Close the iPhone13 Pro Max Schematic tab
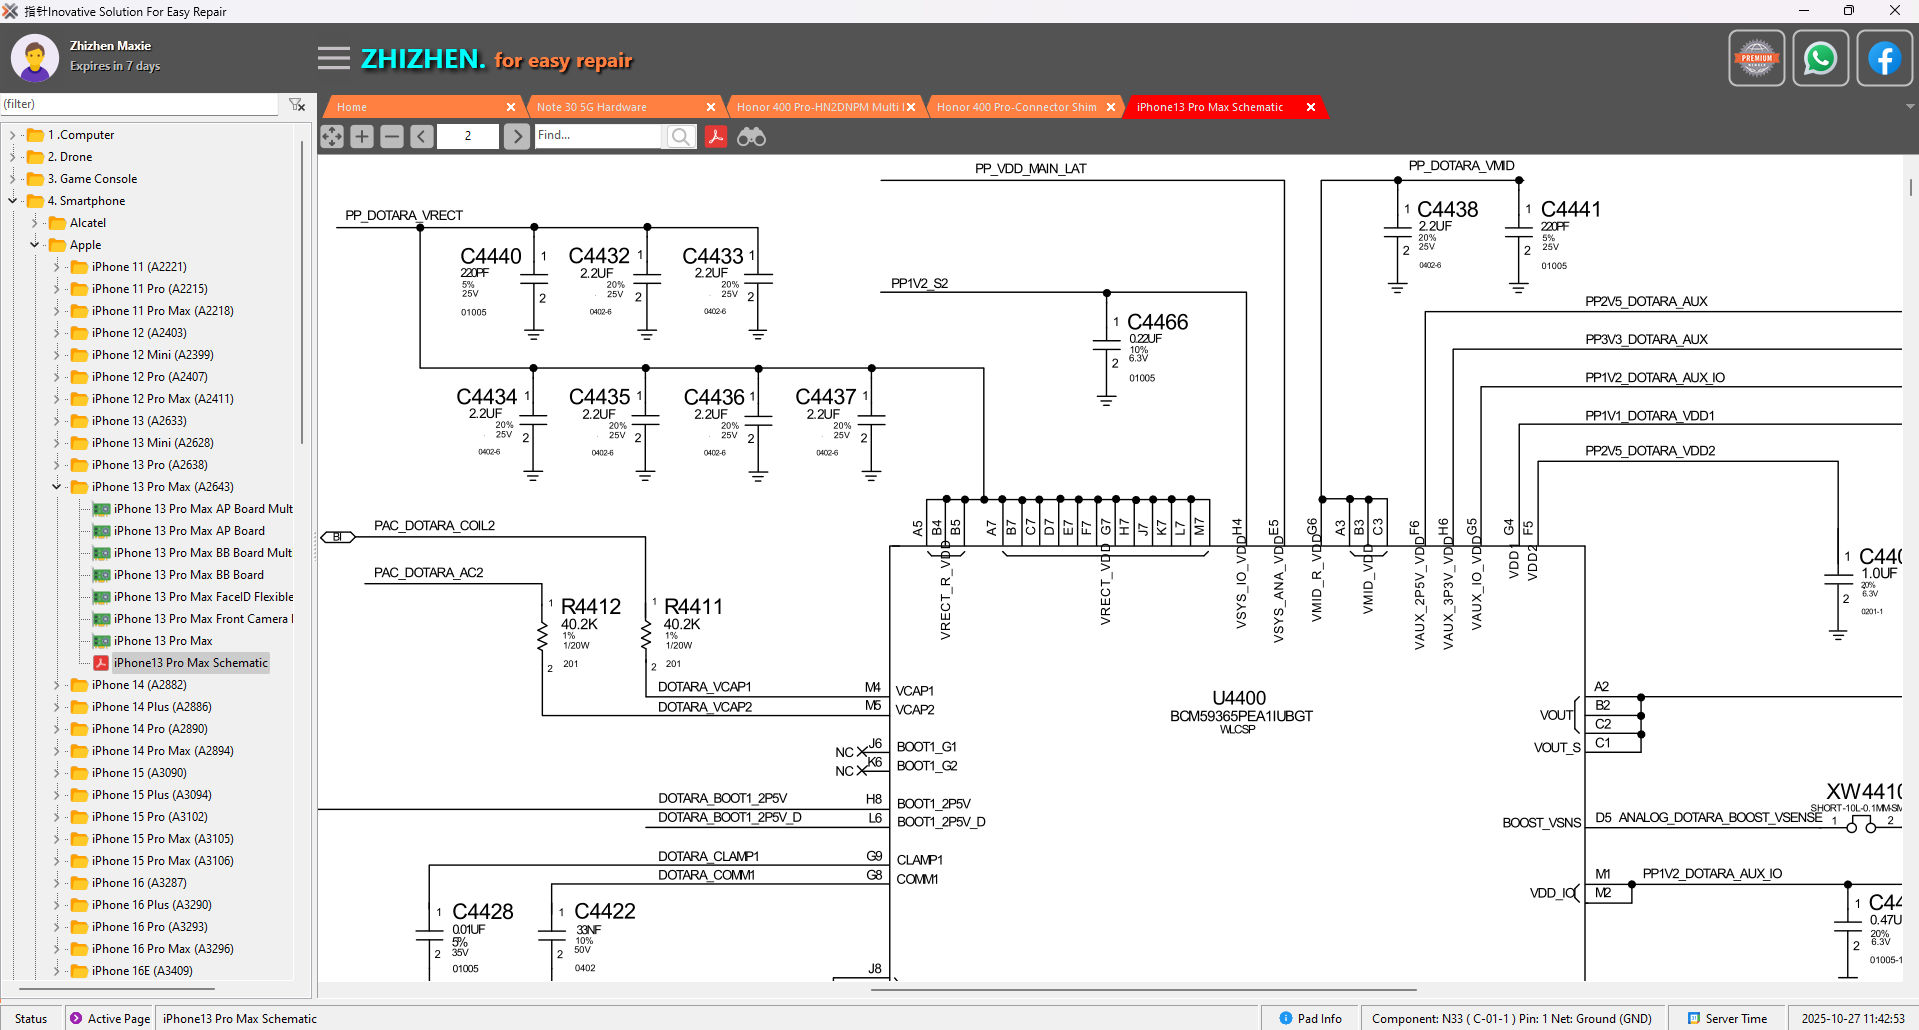Screen dimensions: 1919x1030 1311,107
